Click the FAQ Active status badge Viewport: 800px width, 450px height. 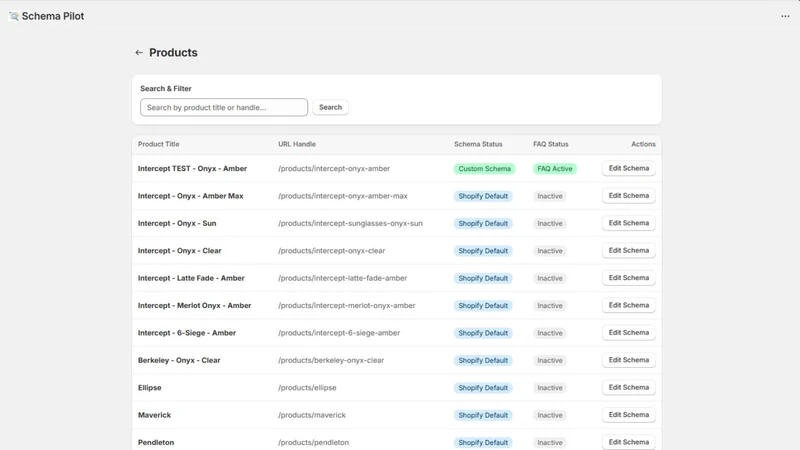[555, 169]
